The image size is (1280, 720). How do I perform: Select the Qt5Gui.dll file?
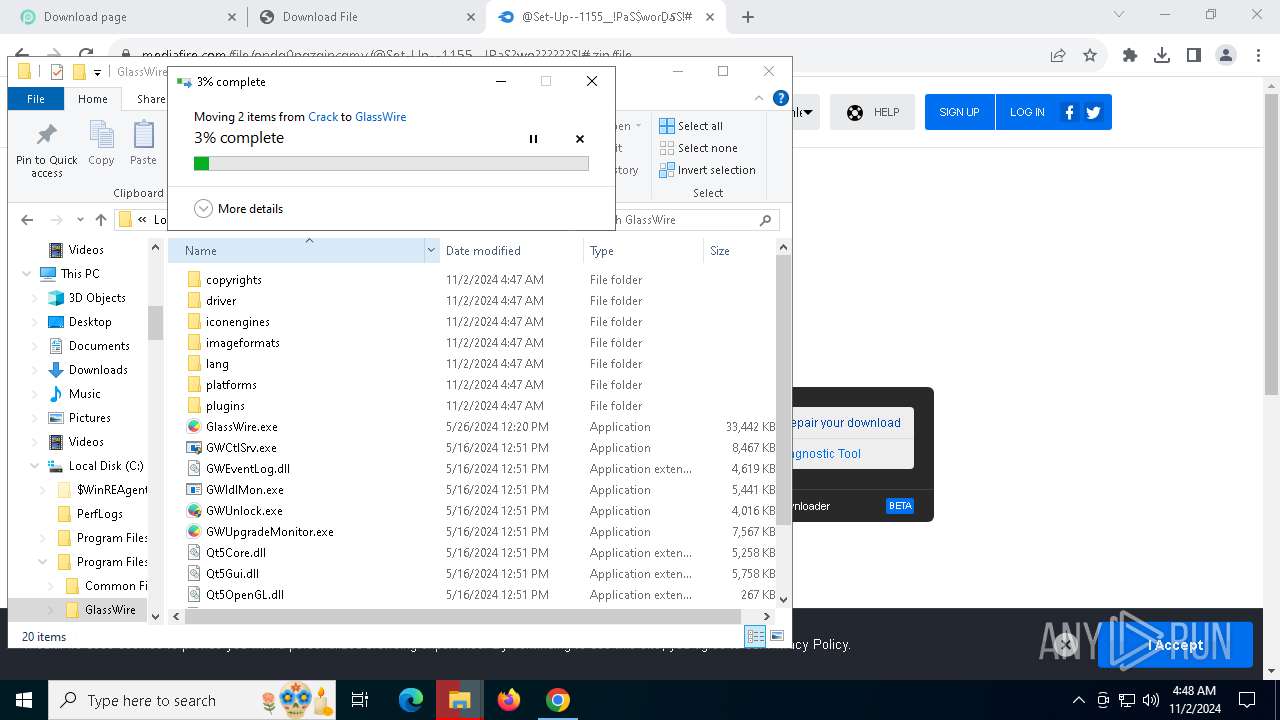pyautogui.click(x=232, y=574)
